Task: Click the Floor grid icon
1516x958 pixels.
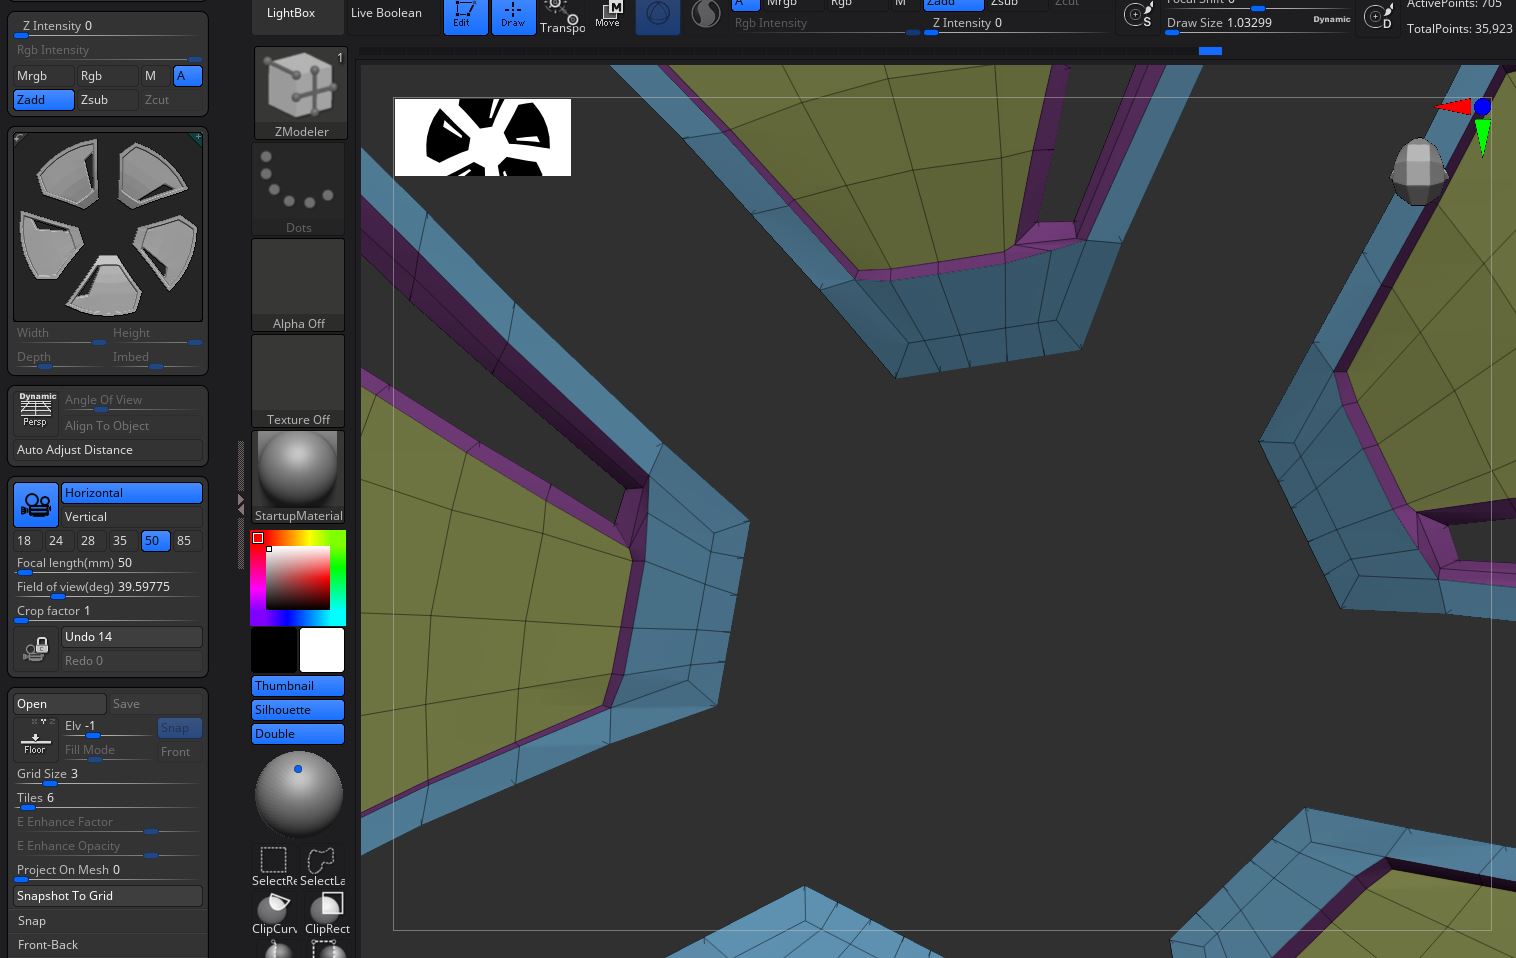Action: (35, 738)
